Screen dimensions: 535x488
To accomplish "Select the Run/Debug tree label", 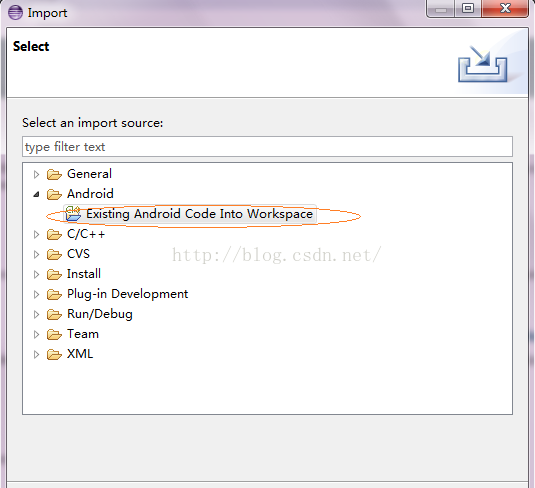I will point(100,314).
